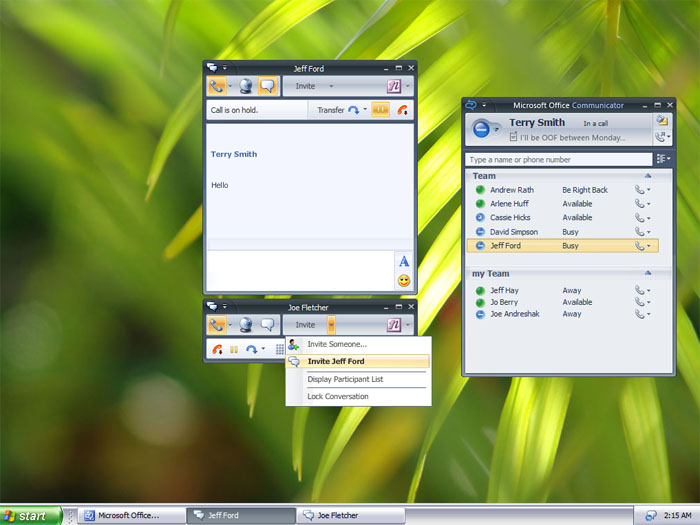Select David Simpson contact

coord(562,232)
